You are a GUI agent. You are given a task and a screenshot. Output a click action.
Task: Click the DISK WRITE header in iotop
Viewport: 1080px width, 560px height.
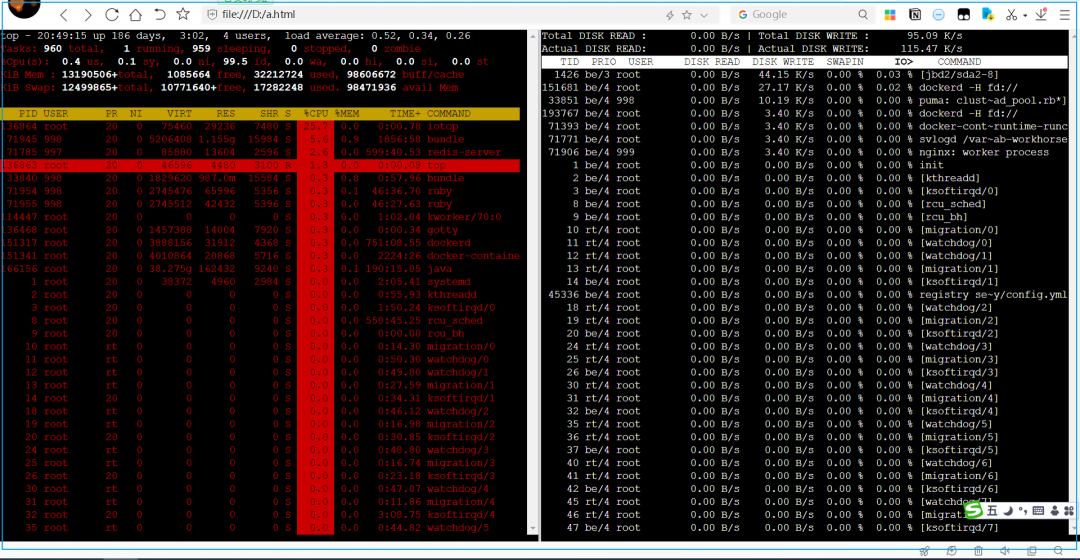pos(783,62)
